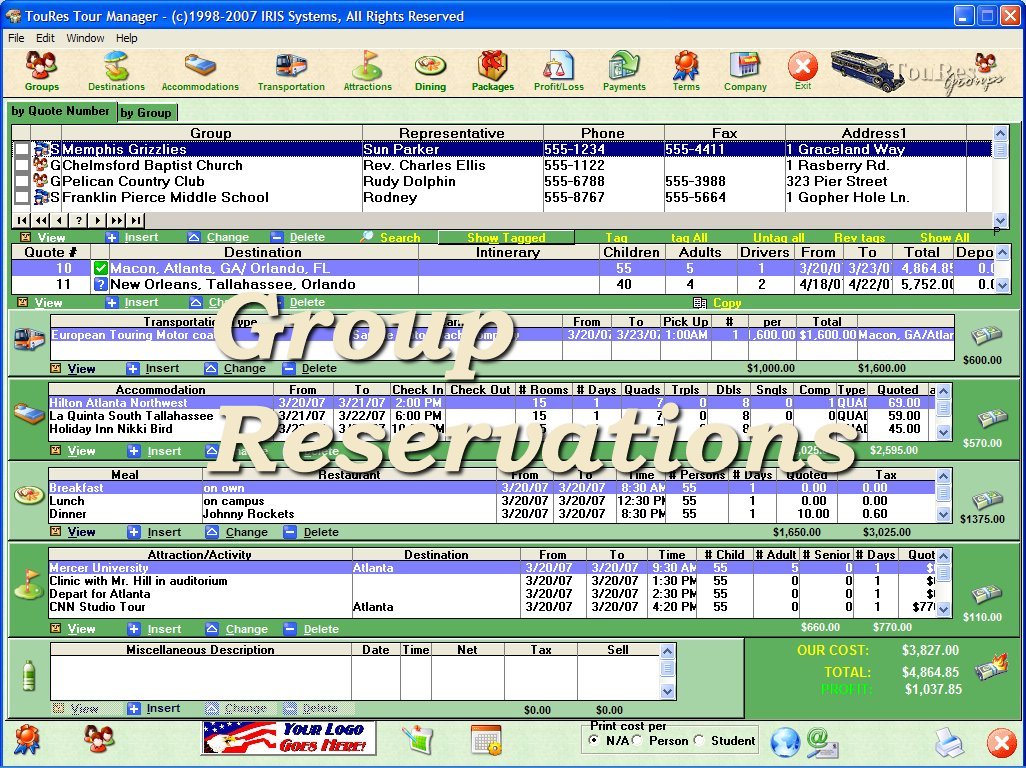
Task: Open the Payments toolbar icon
Action: click(624, 71)
